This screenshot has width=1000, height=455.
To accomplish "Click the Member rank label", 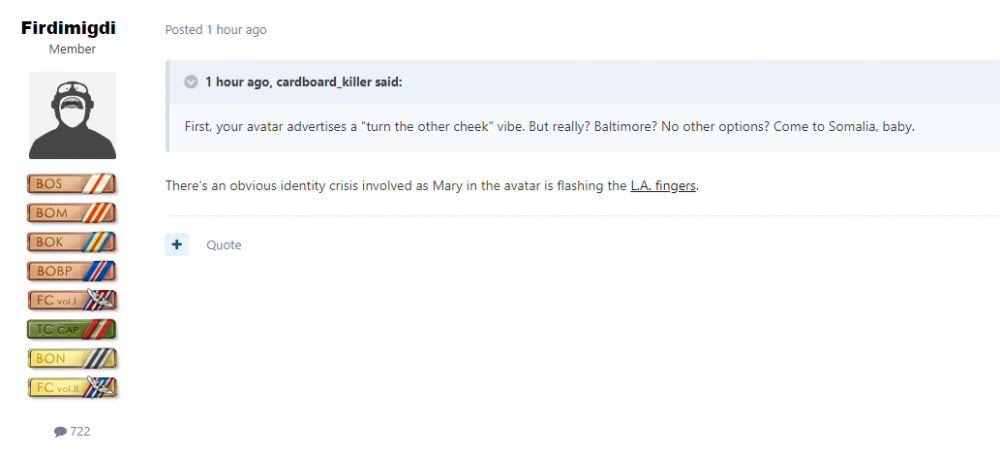I will point(72,49).
